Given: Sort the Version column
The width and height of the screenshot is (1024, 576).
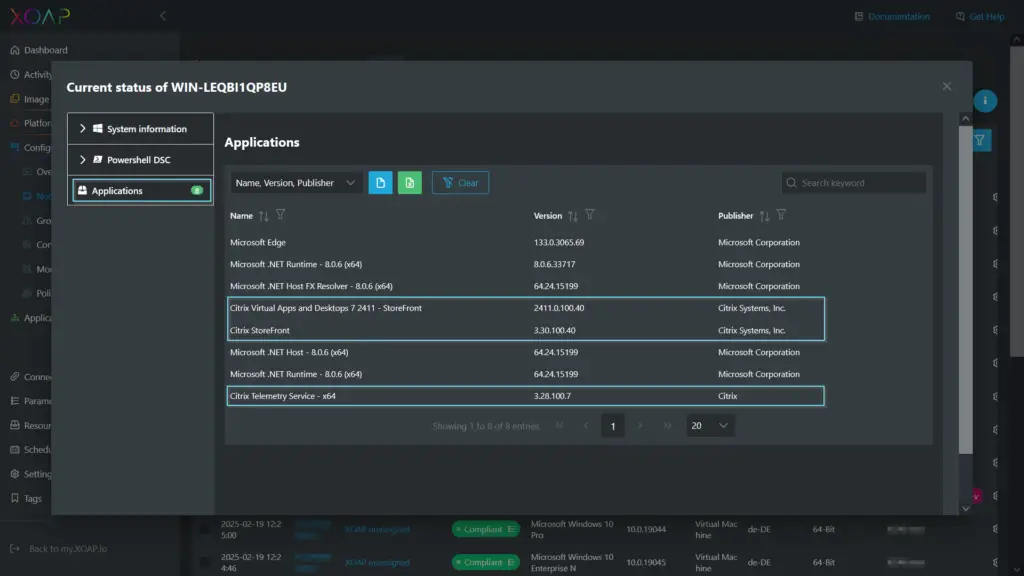Looking at the screenshot, I should [570, 215].
